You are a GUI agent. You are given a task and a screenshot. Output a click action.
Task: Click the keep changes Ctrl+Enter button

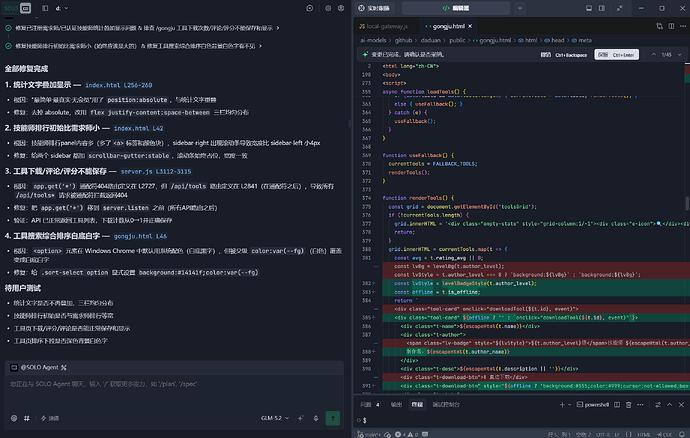[617, 55]
